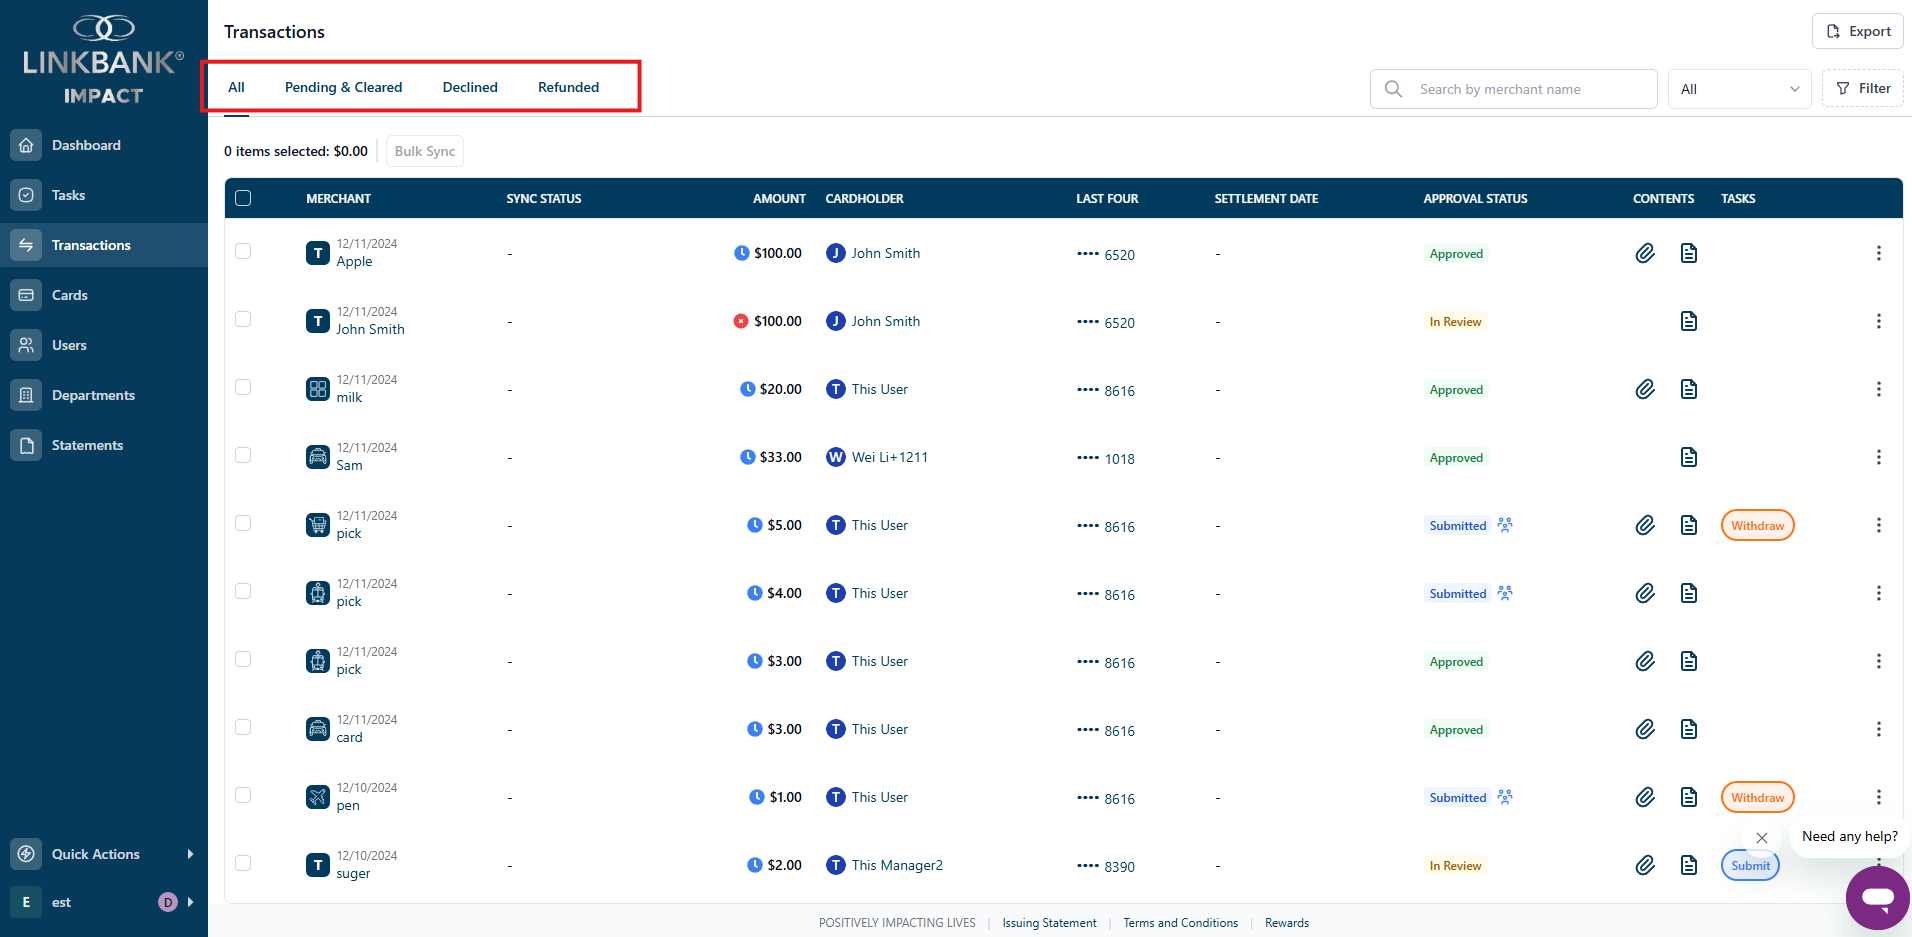
Task: Tick the select-all checkbox in table header
Action: click(243, 198)
